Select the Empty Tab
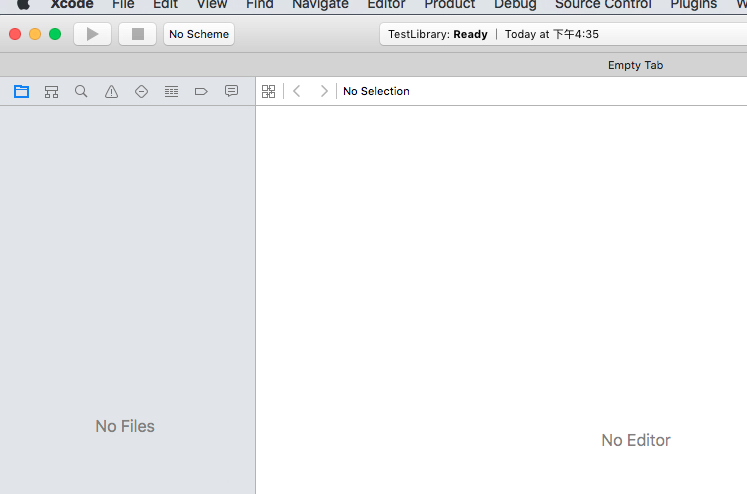Viewport: 747px width, 494px height. [x=635, y=65]
